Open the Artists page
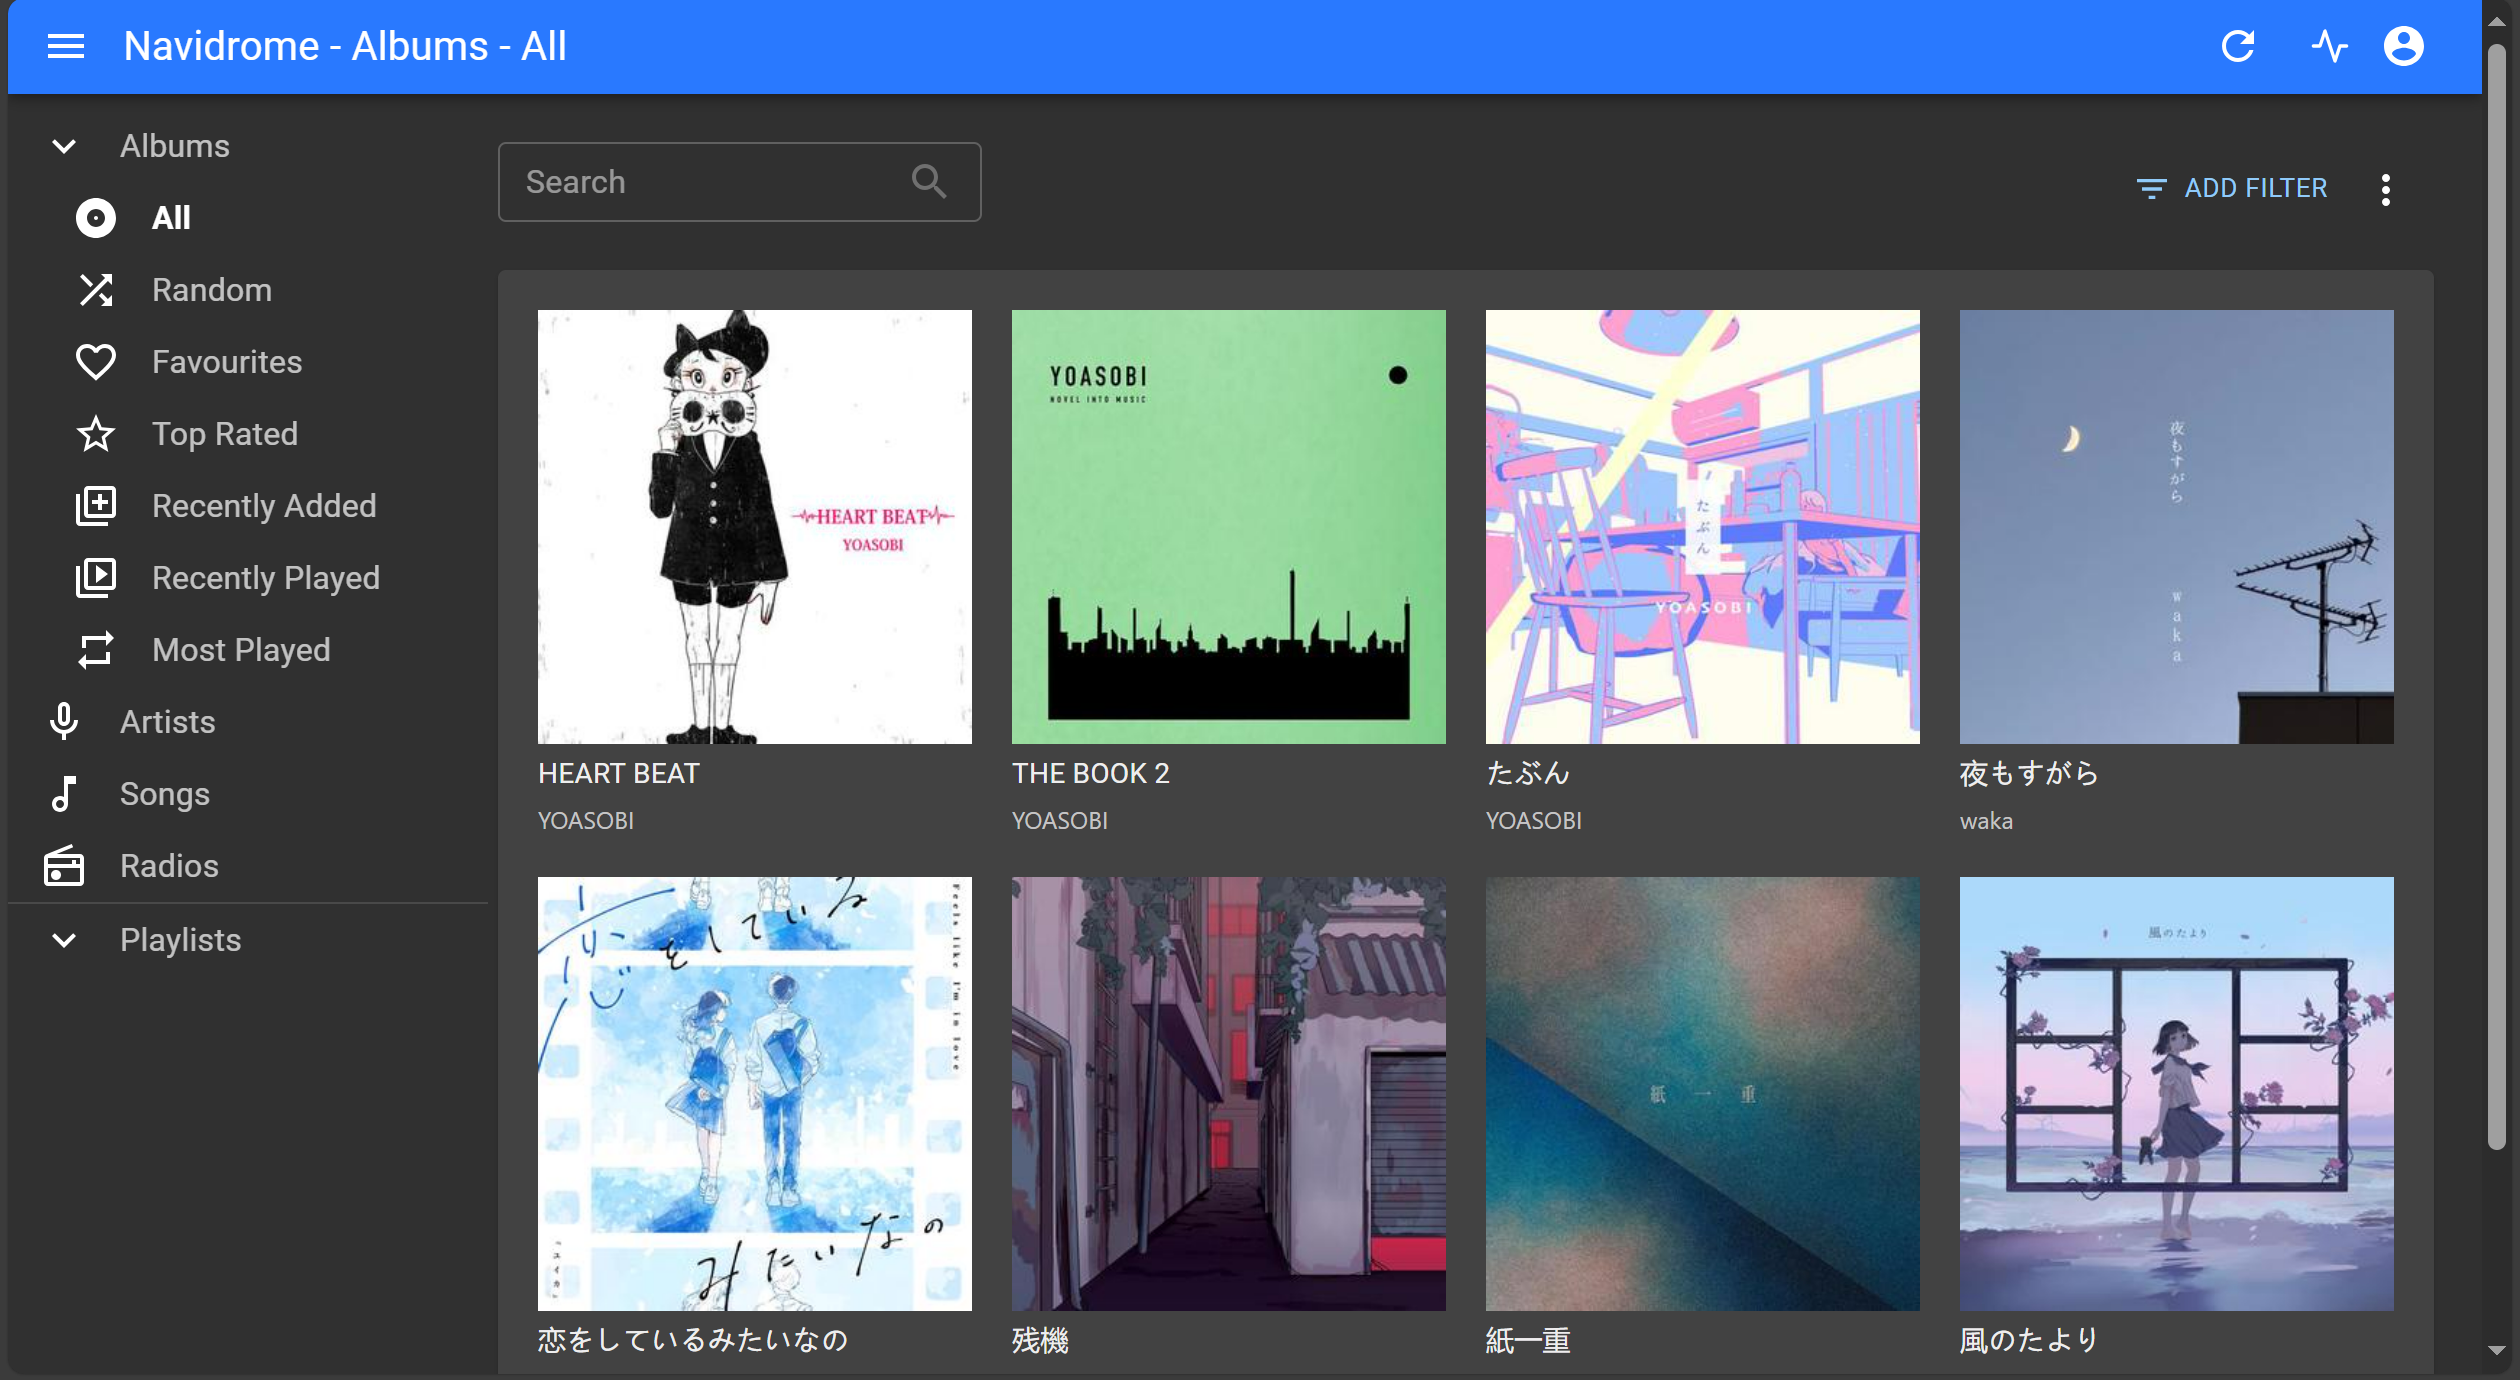Screen dimensions: 2520x1380 [167, 722]
